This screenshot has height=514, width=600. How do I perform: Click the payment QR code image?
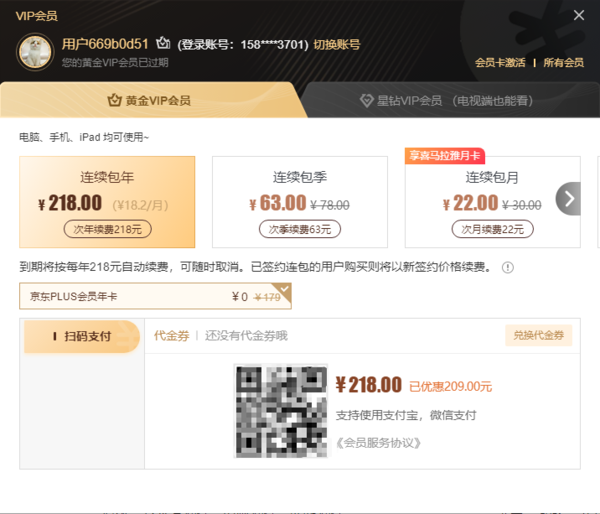[279, 410]
